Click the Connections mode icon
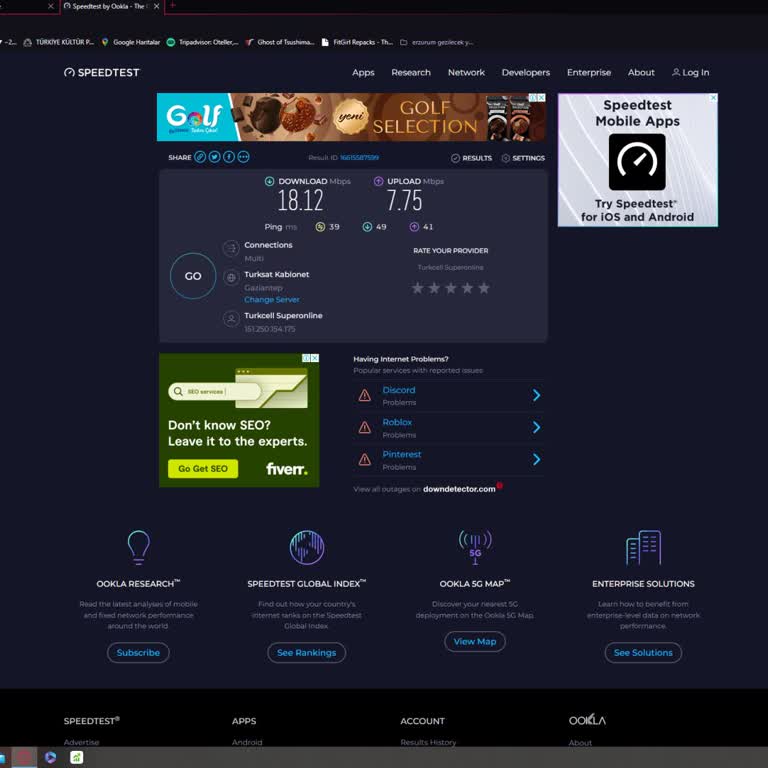Screen dimensions: 768x768 click(231, 248)
